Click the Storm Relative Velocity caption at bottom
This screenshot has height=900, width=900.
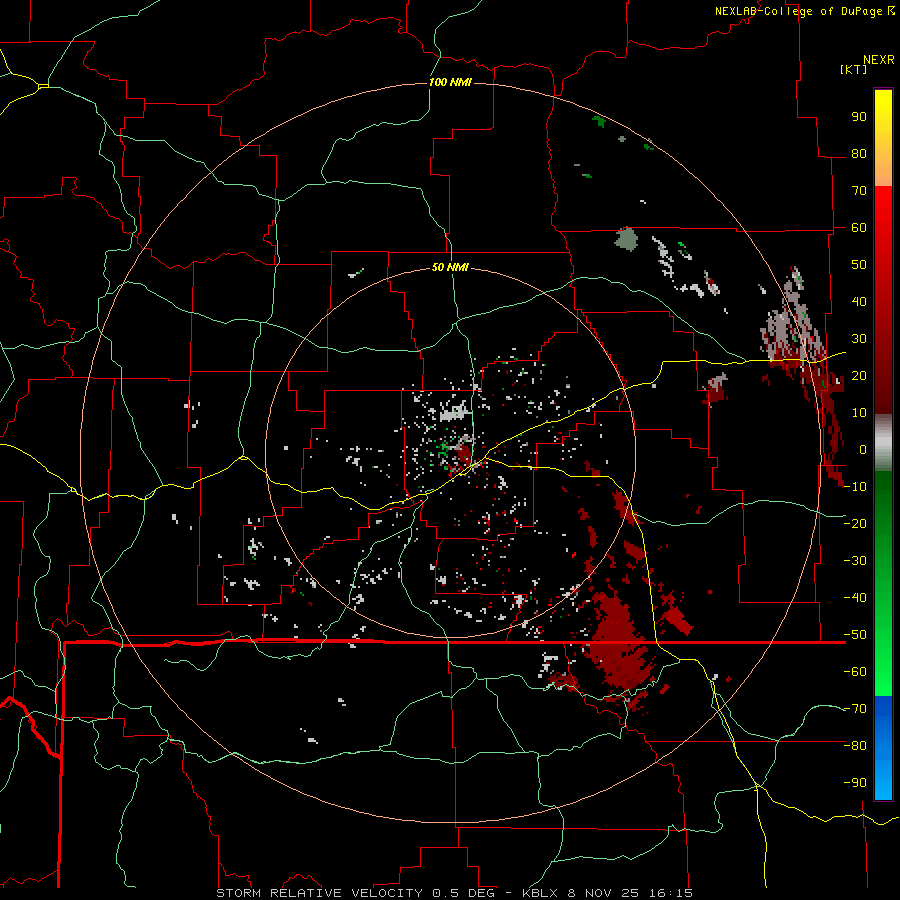click(x=455, y=893)
